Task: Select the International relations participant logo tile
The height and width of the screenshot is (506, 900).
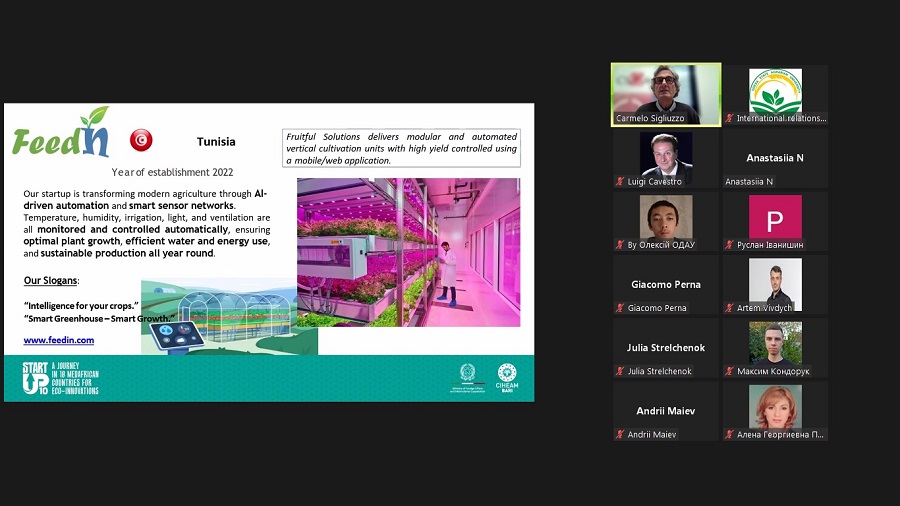Action: coord(775,90)
